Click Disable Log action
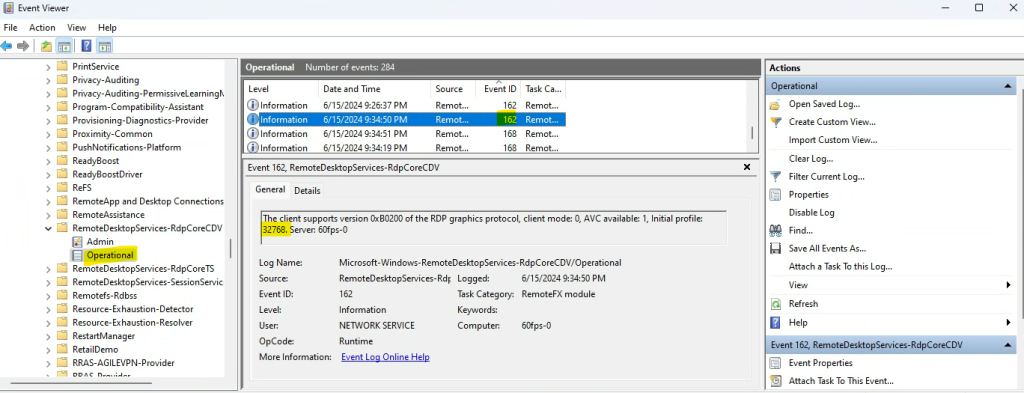 point(812,213)
